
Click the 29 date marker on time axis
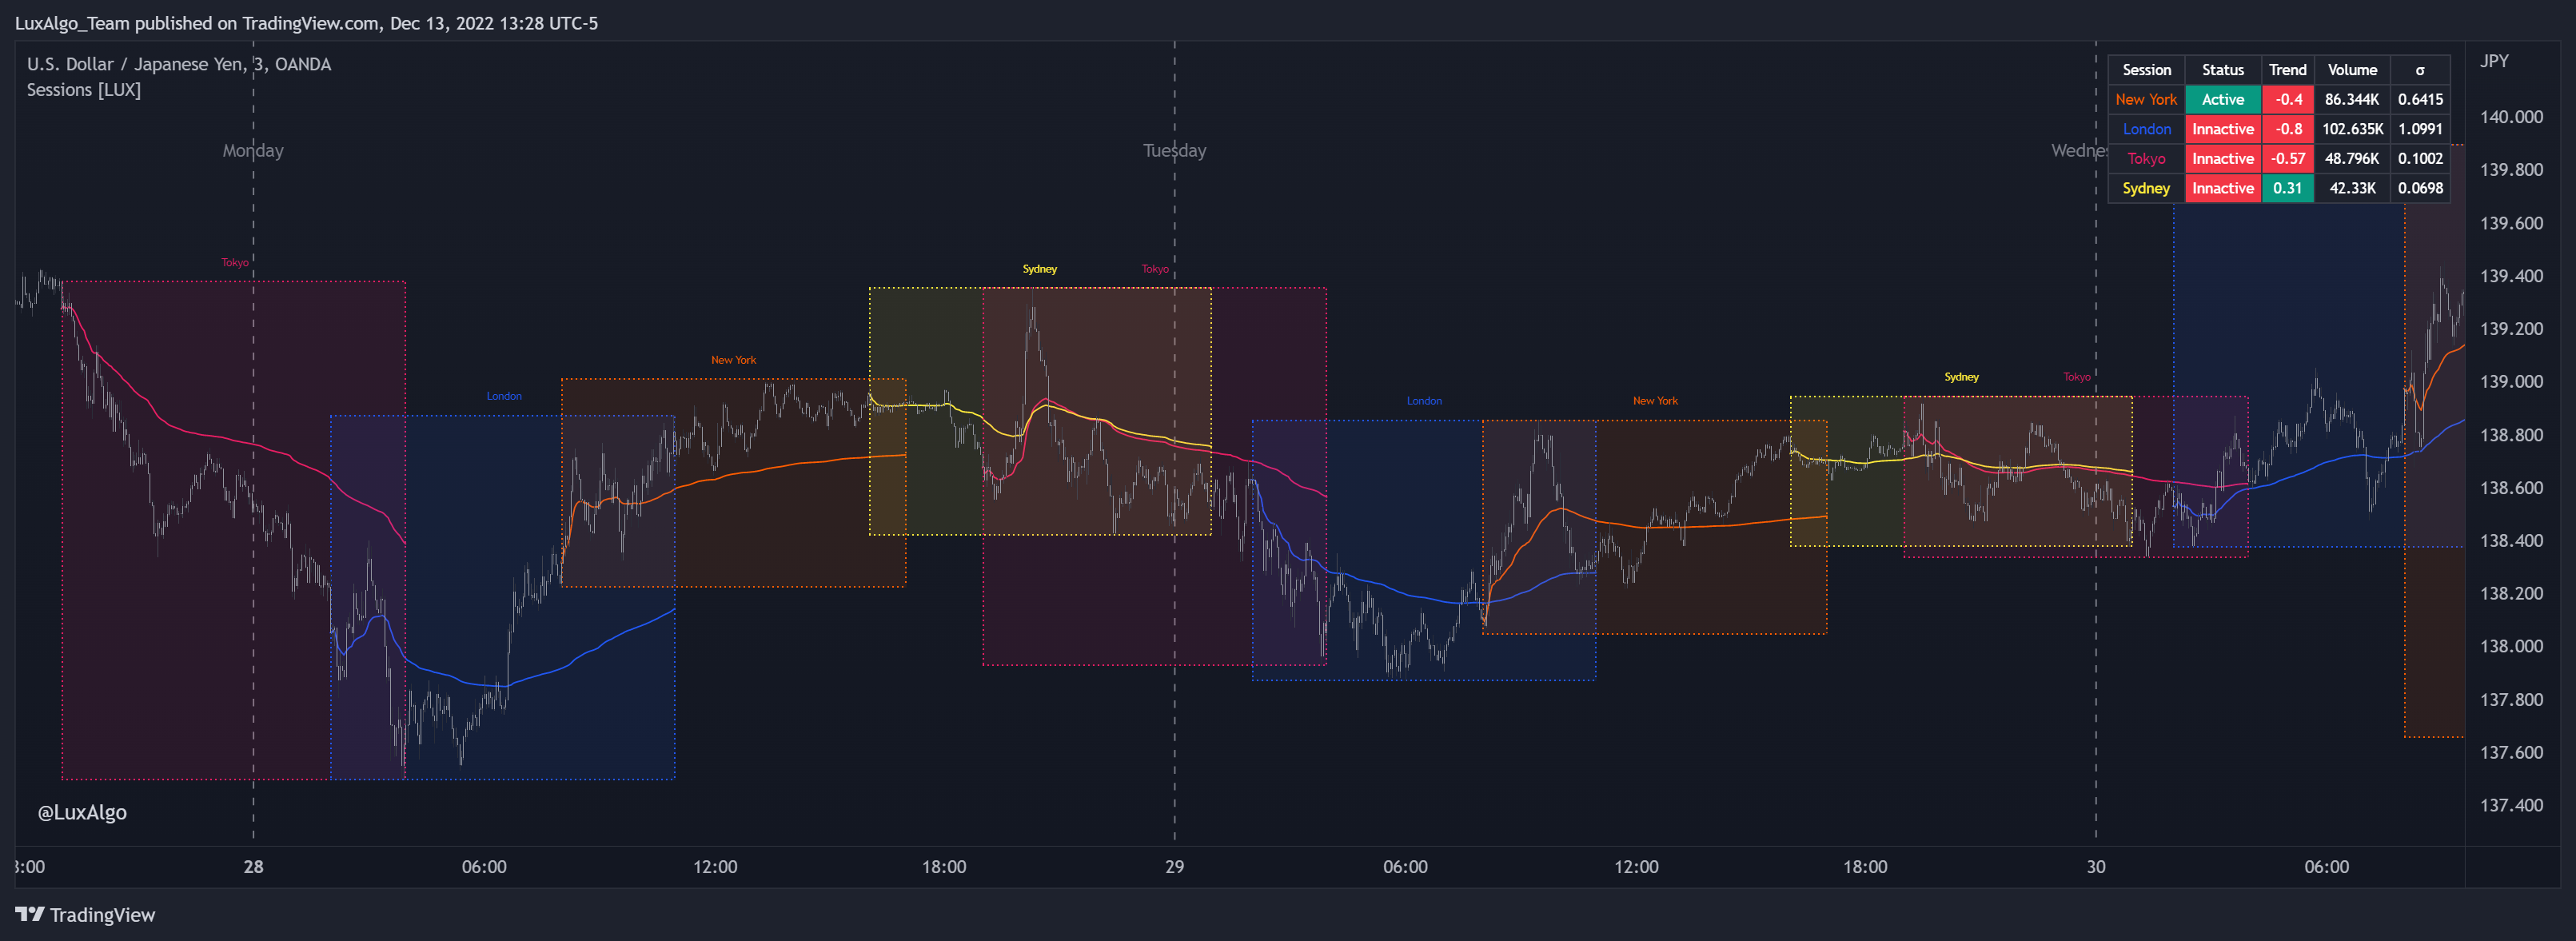(x=1174, y=866)
